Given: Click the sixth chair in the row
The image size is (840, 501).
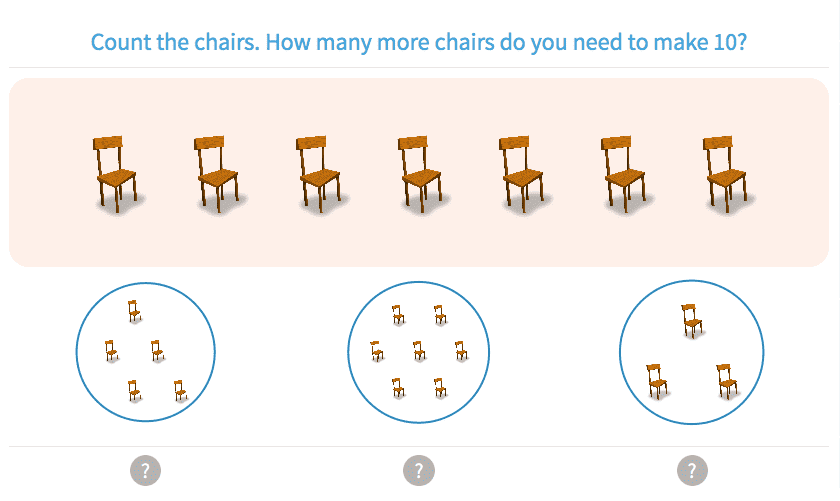Looking at the screenshot, I should 624,174.
